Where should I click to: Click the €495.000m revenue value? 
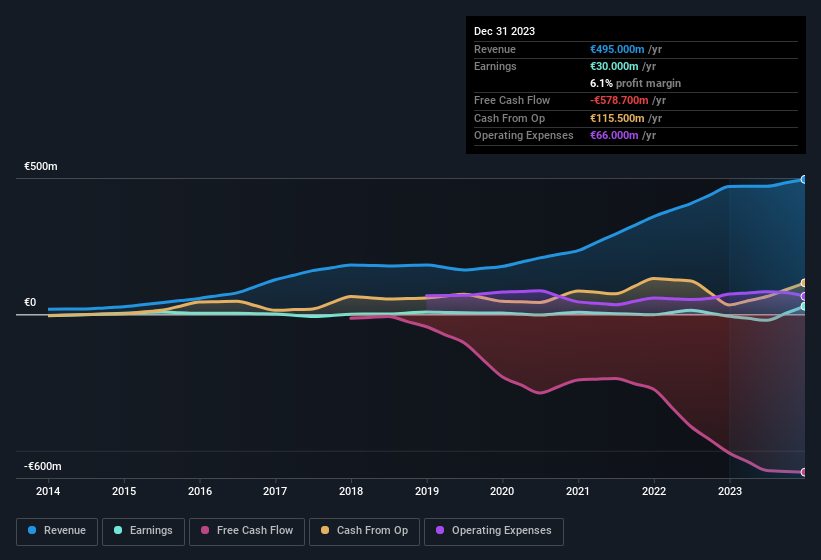617,49
